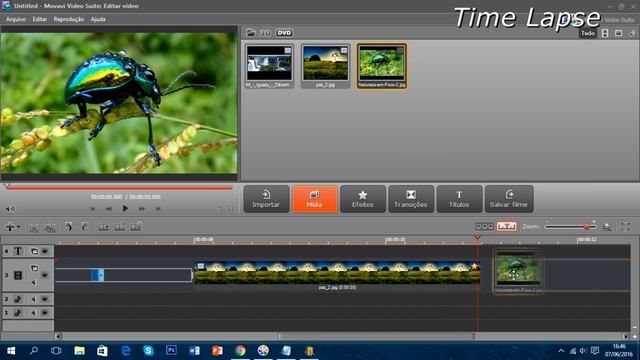This screenshot has height=360, width=640.
Task: Select the beetle image thumbnail in media bin
Action: pyautogui.click(x=382, y=66)
